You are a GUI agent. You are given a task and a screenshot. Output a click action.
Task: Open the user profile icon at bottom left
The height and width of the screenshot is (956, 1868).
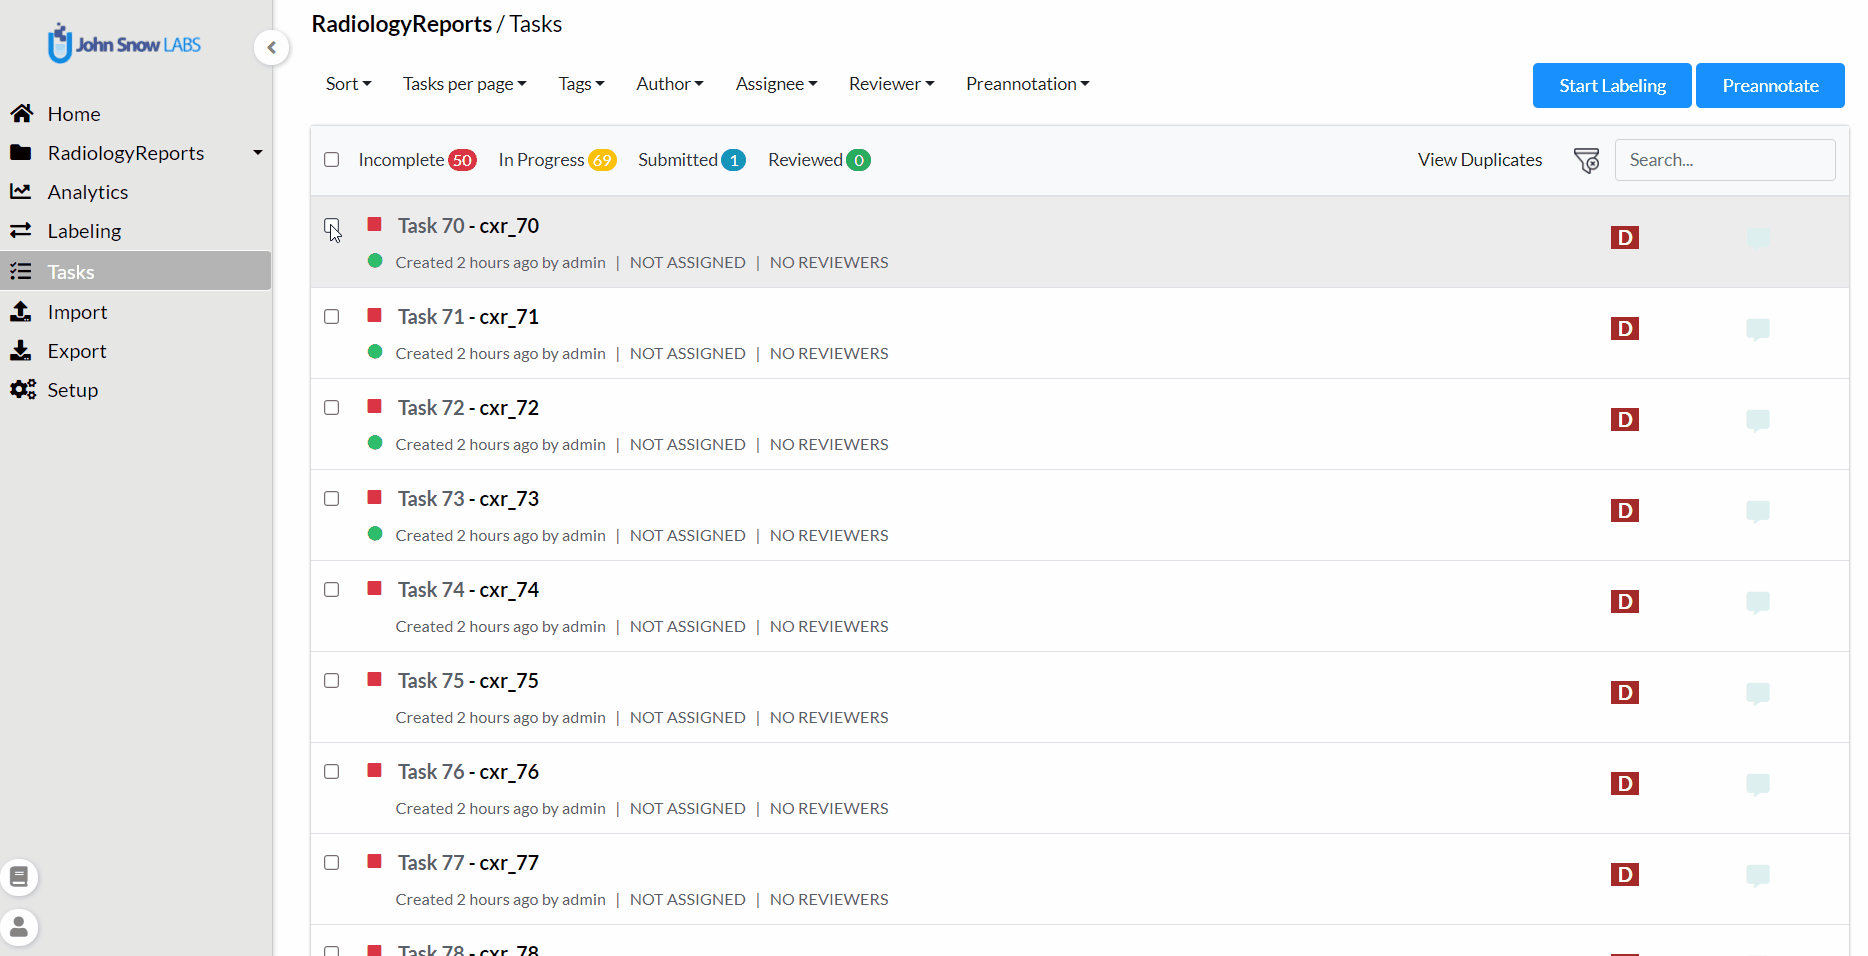(19, 927)
